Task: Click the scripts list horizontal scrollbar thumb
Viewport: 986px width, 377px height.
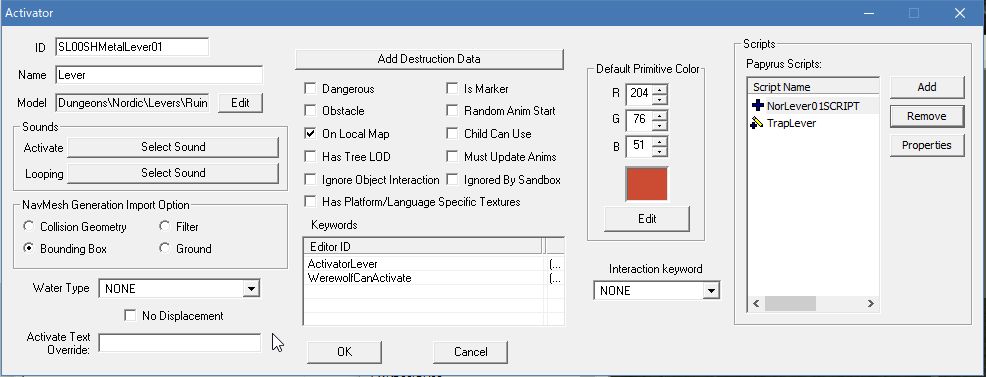Action: click(790, 303)
